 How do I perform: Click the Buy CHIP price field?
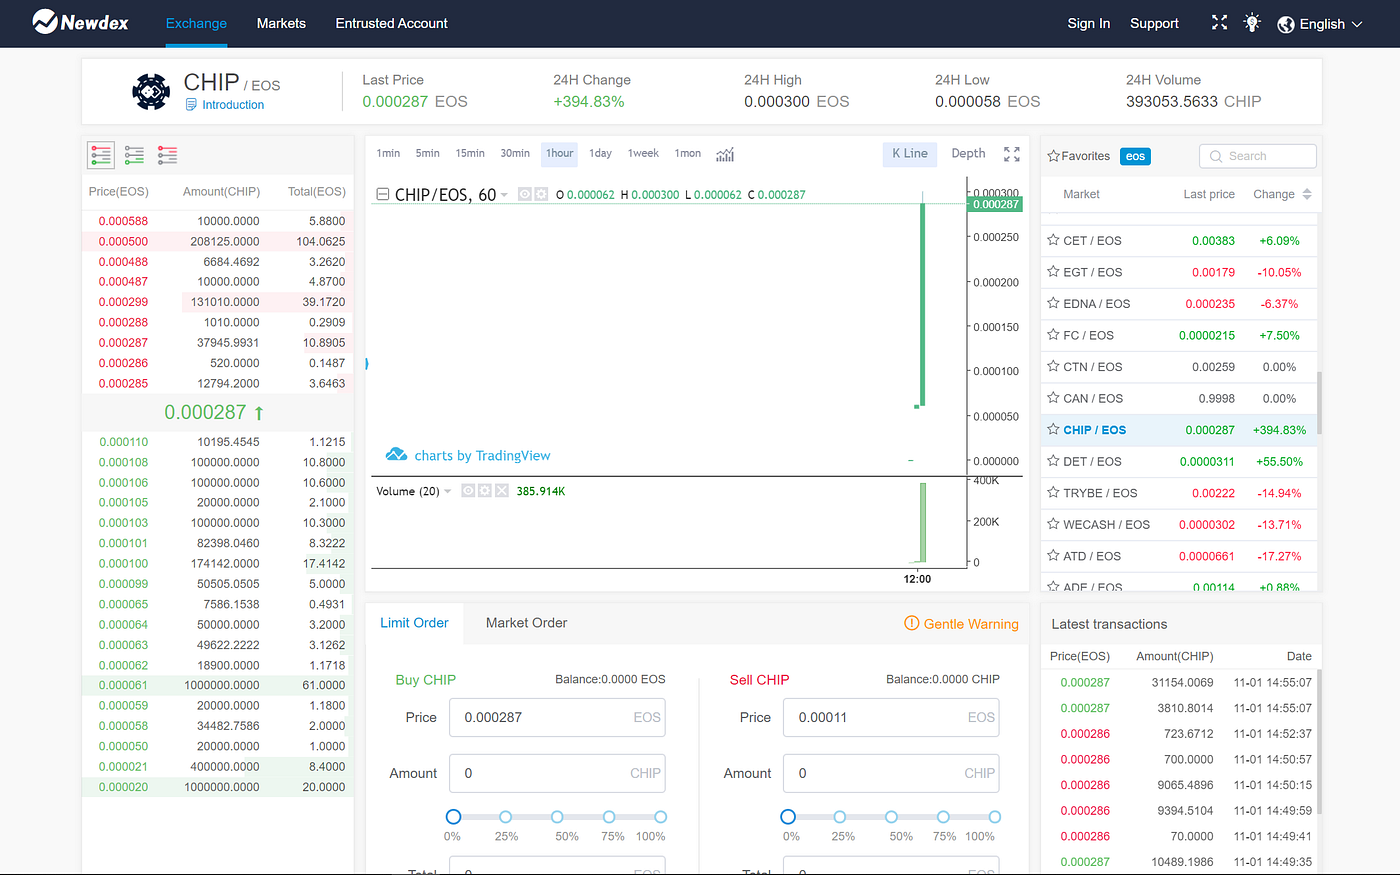coord(557,717)
